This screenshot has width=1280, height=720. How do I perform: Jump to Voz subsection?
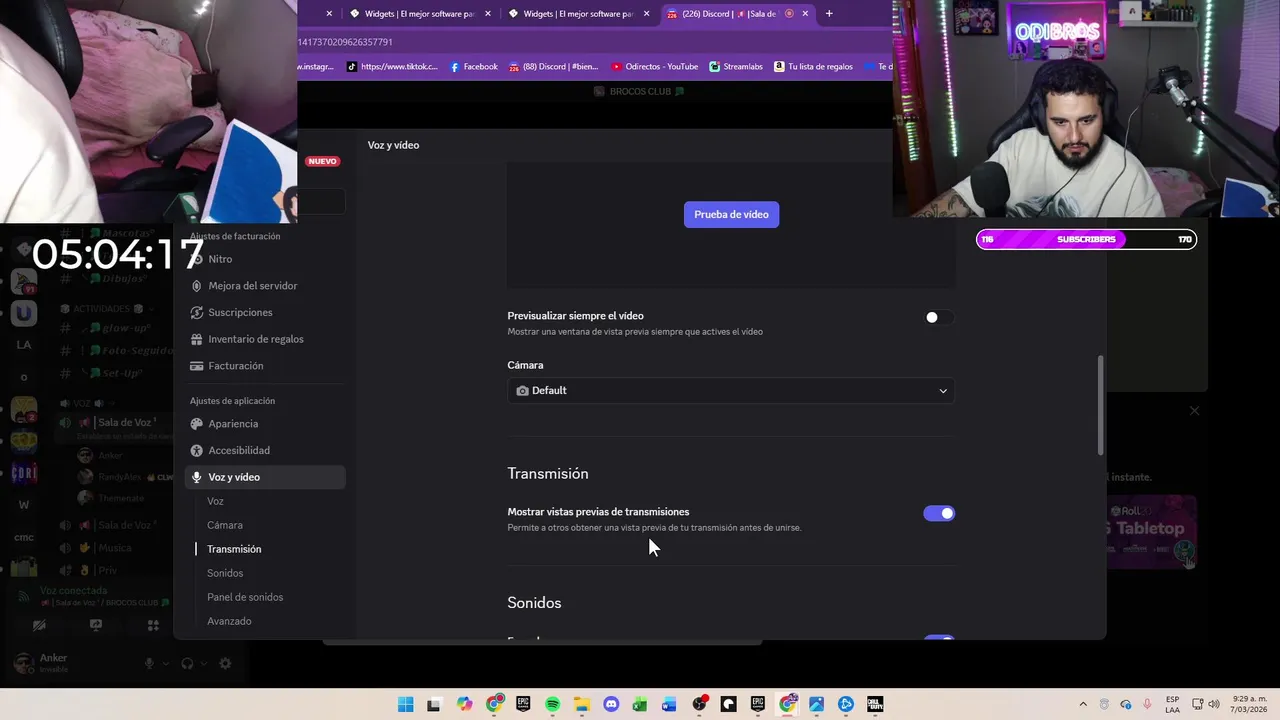[x=215, y=501]
